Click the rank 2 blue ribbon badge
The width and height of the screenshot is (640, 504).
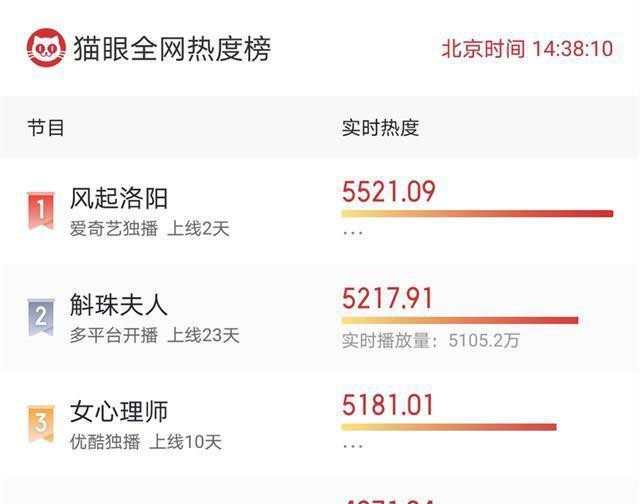tap(41, 317)
